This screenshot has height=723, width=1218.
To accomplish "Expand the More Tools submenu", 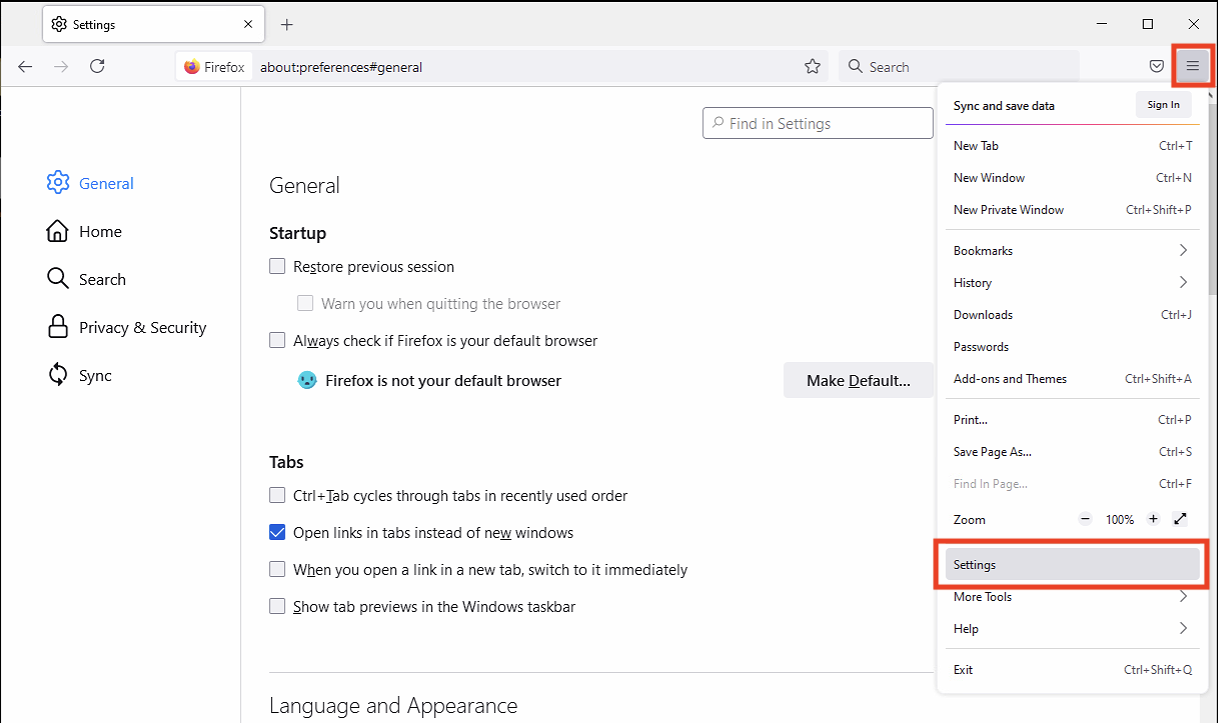I will 1072,597.
